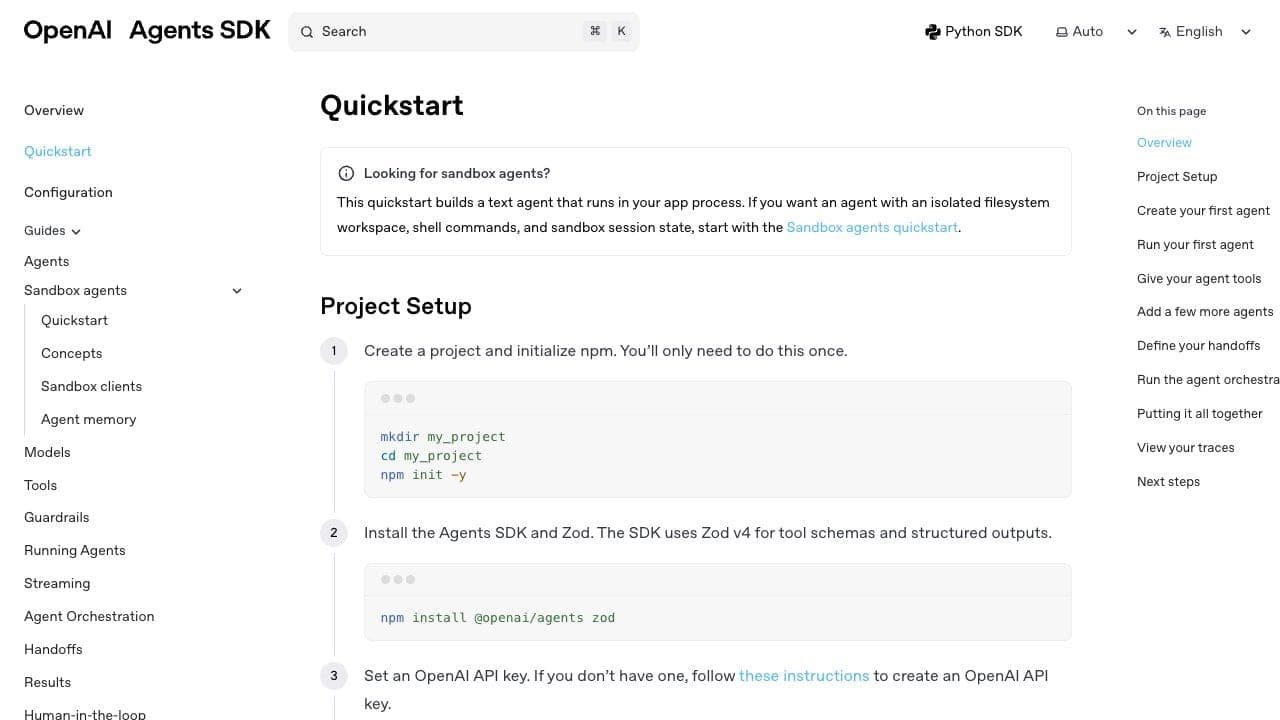Click the 'mkdir my_project' code line
The height and width of the screenshot is (720, 1280).
[x=443, y=437]
